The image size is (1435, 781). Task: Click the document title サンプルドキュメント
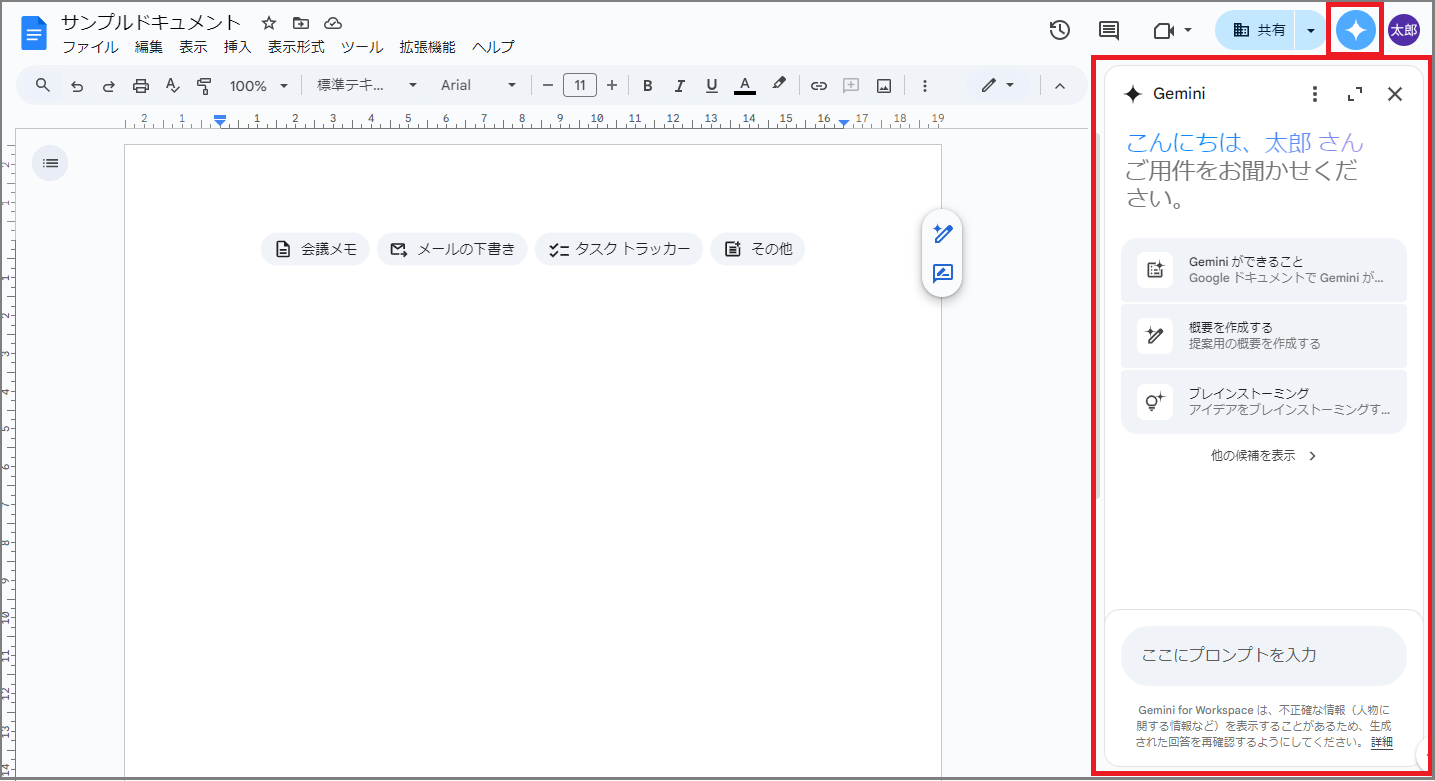(151, 22)
